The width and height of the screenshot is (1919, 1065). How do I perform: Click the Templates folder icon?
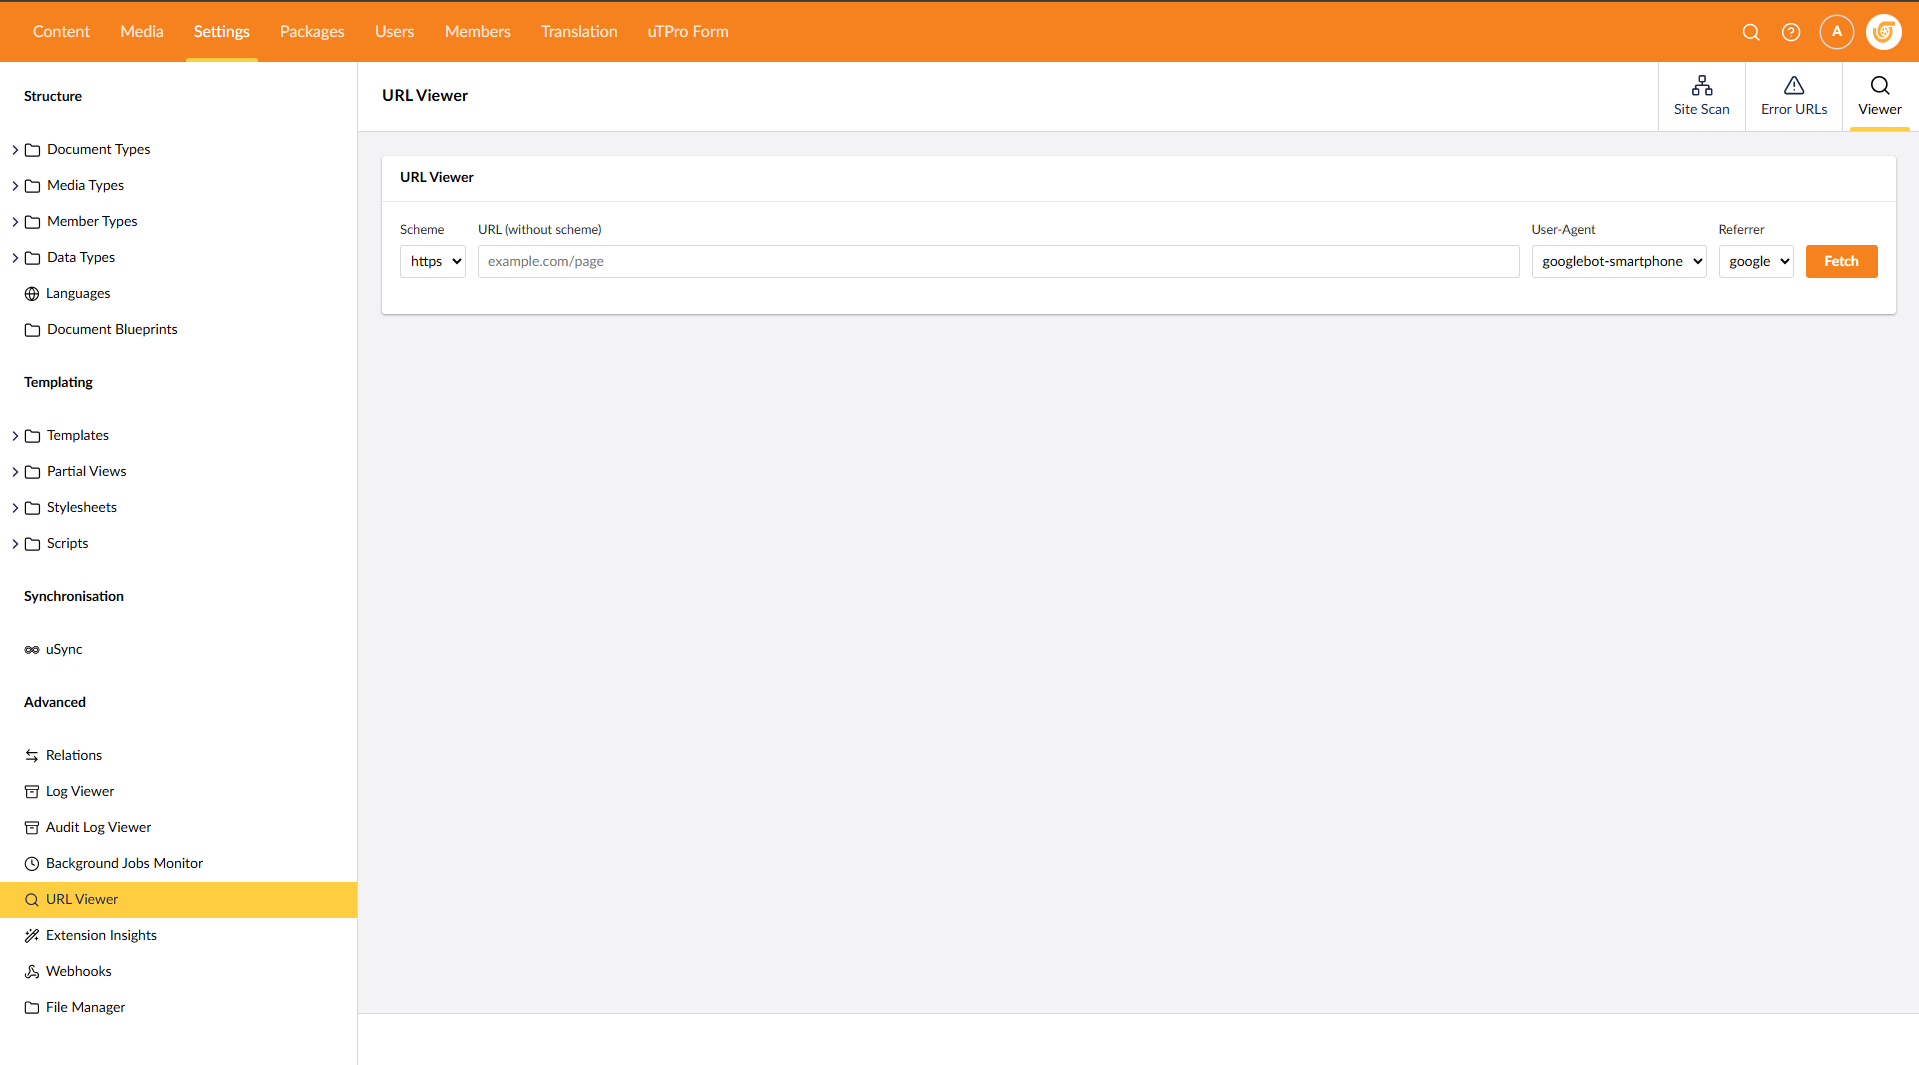click(32, 436)
